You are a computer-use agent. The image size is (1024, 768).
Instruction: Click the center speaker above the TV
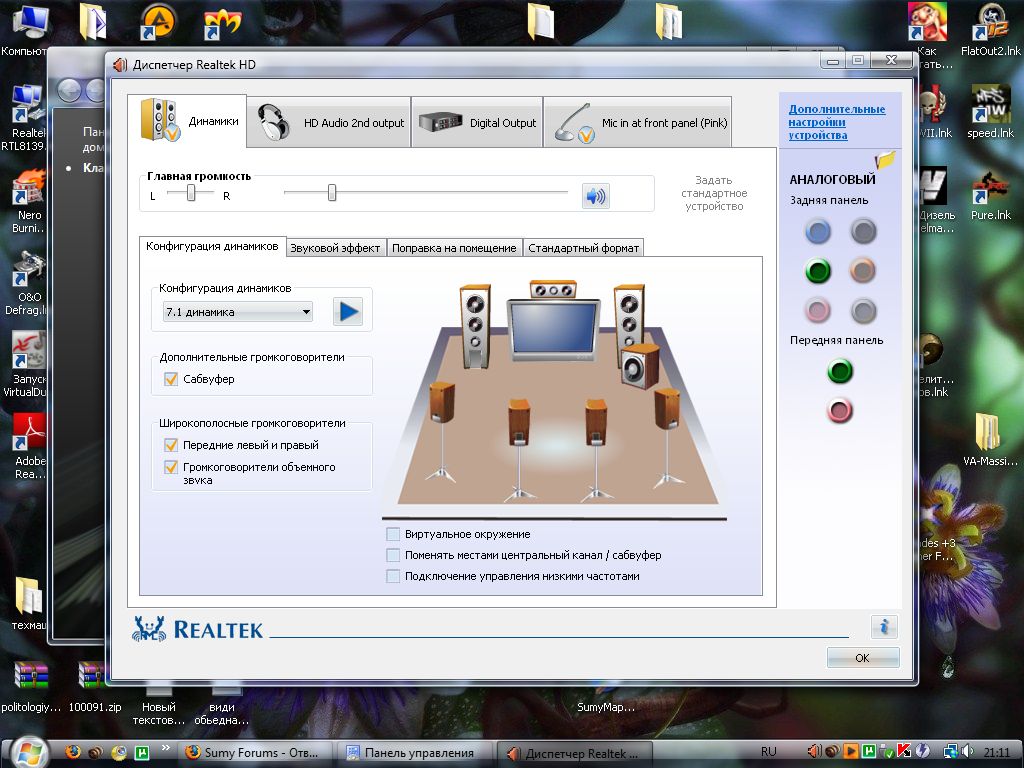click(553, 290)
